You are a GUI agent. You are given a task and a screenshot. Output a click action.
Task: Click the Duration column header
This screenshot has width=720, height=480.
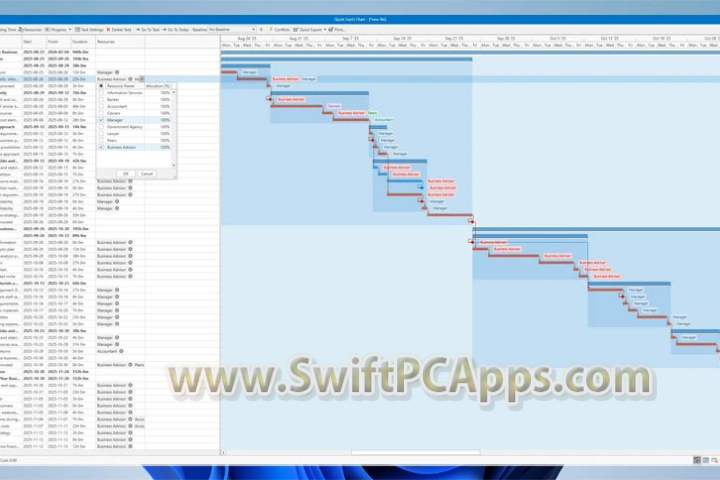83,42
